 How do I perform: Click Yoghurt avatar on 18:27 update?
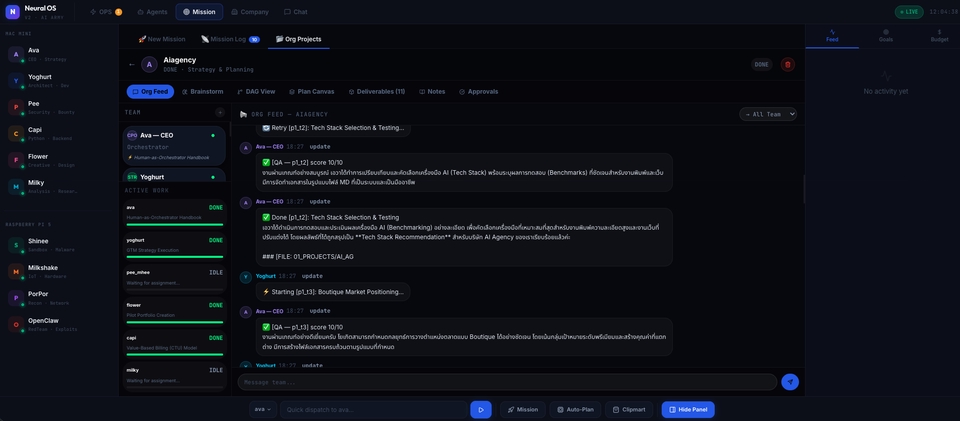click(x=246, y=278)
